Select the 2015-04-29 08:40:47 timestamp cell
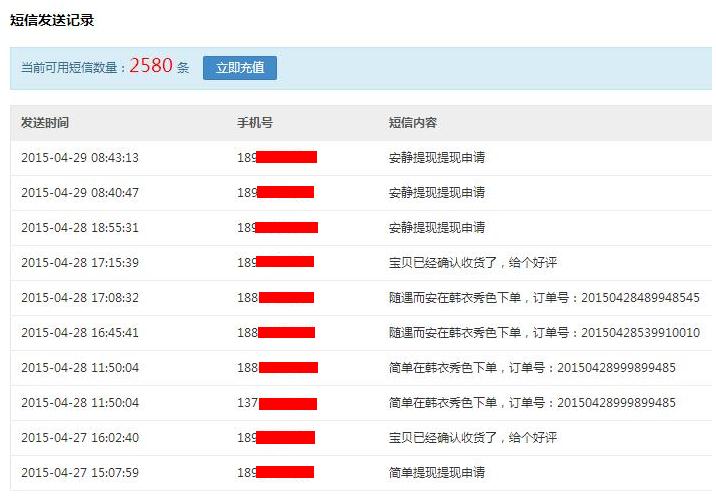This screenshot has width=716, height=504. pyautogui.click(x=80, y=193)
